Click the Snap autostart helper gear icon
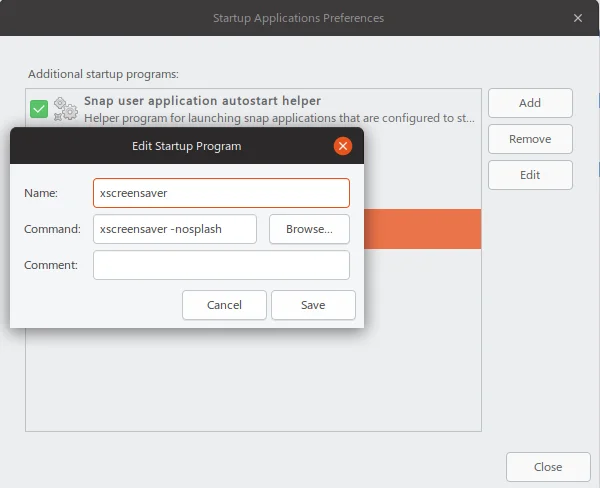600x488 pixels. point(66,109)
